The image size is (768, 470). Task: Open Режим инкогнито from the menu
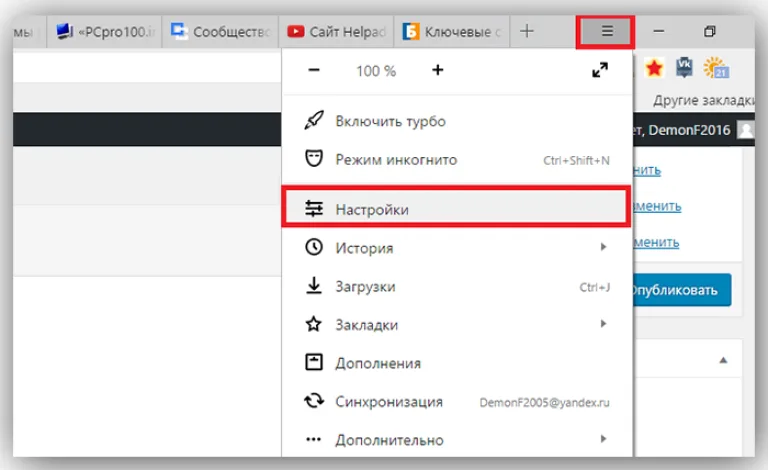coord(456,160)
